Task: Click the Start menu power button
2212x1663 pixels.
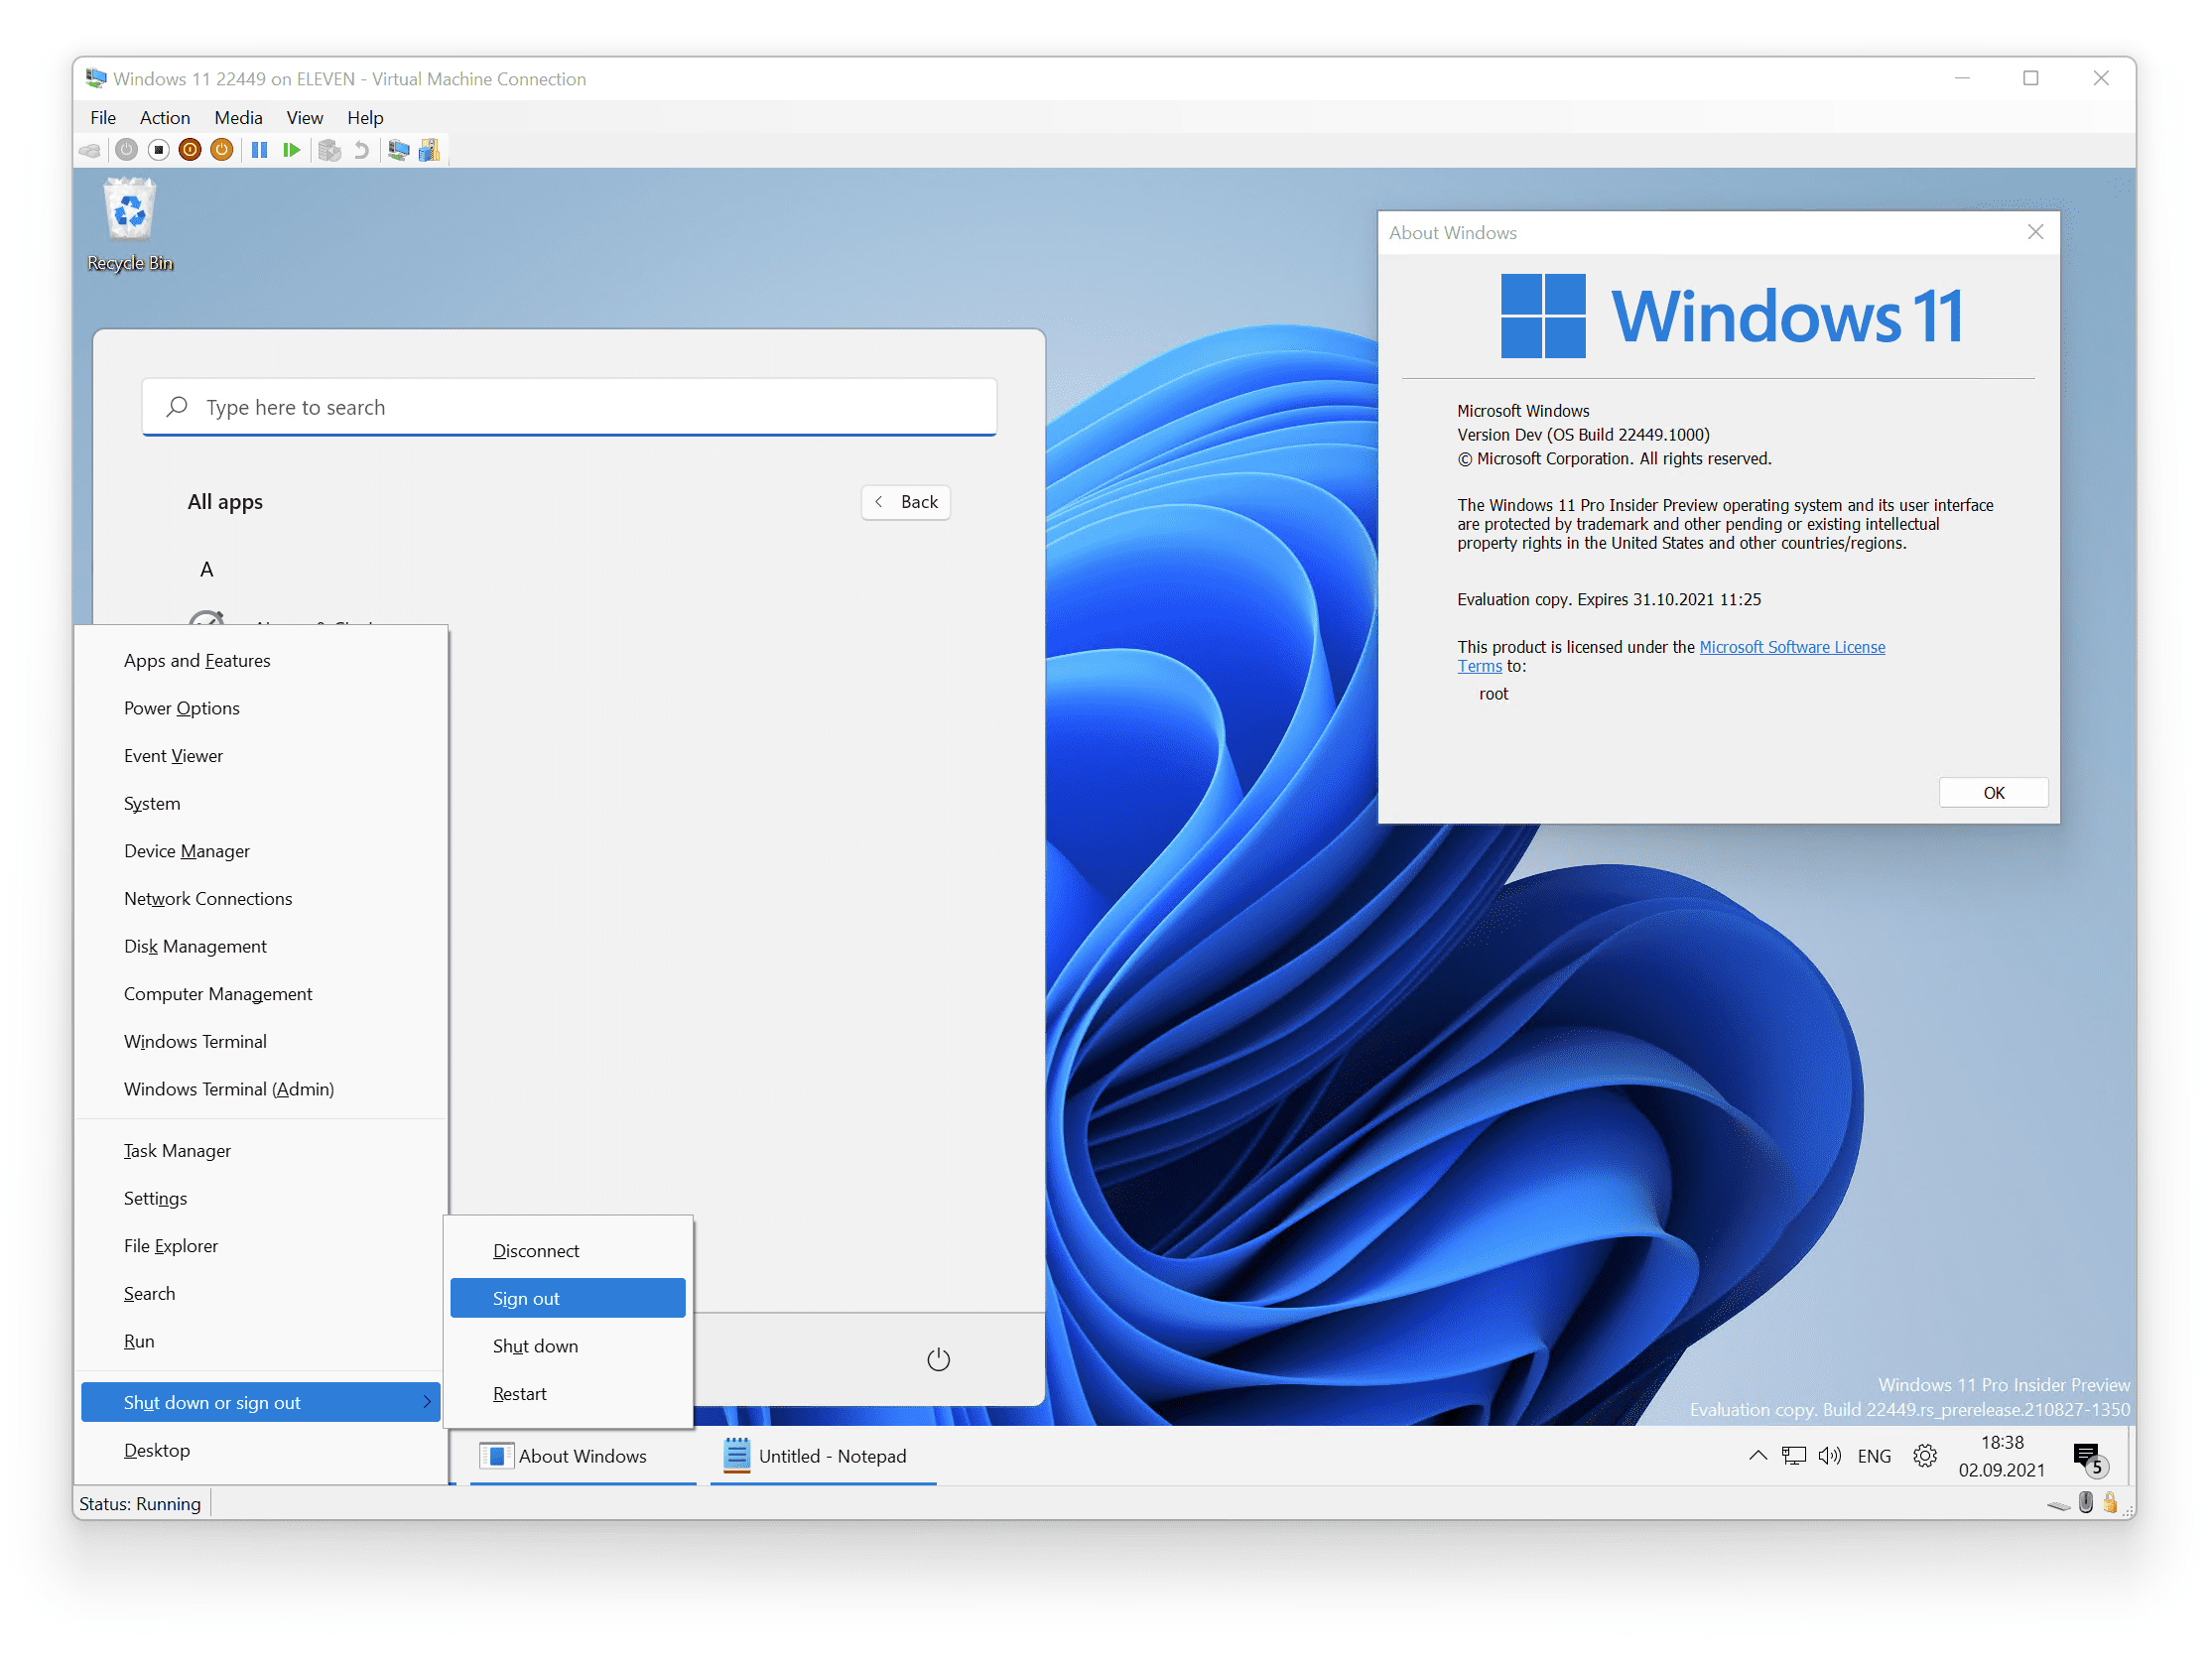Action: 938,1359
